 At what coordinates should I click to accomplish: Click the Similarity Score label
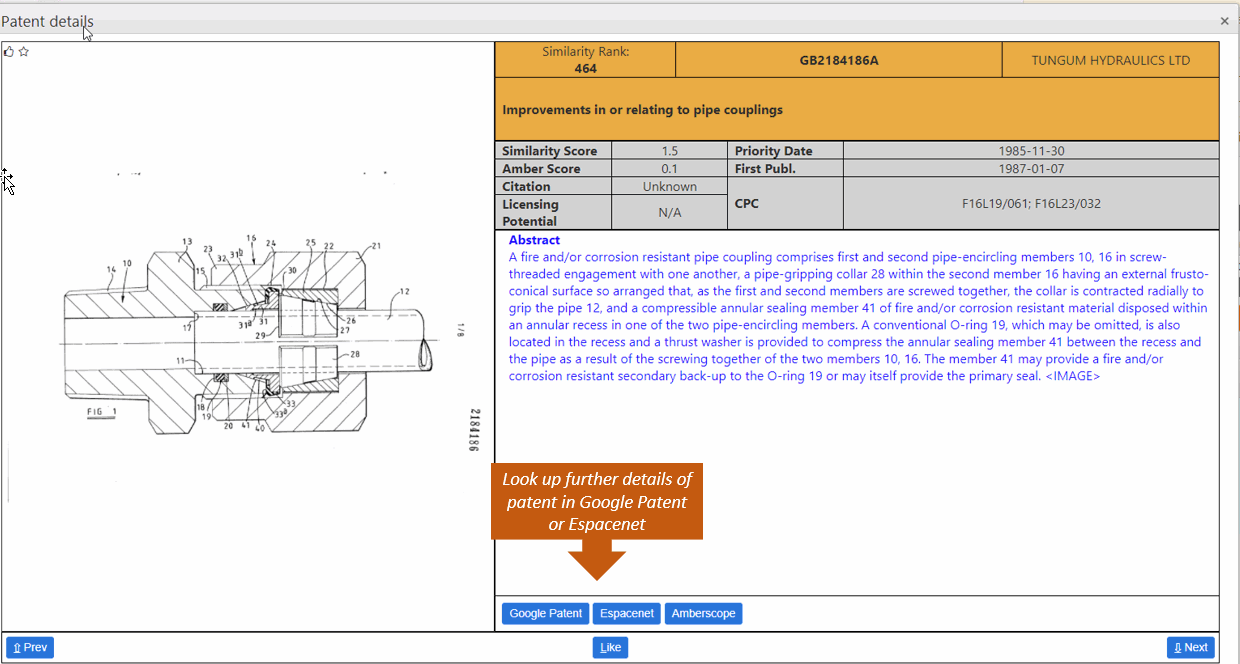coord(549,151)
